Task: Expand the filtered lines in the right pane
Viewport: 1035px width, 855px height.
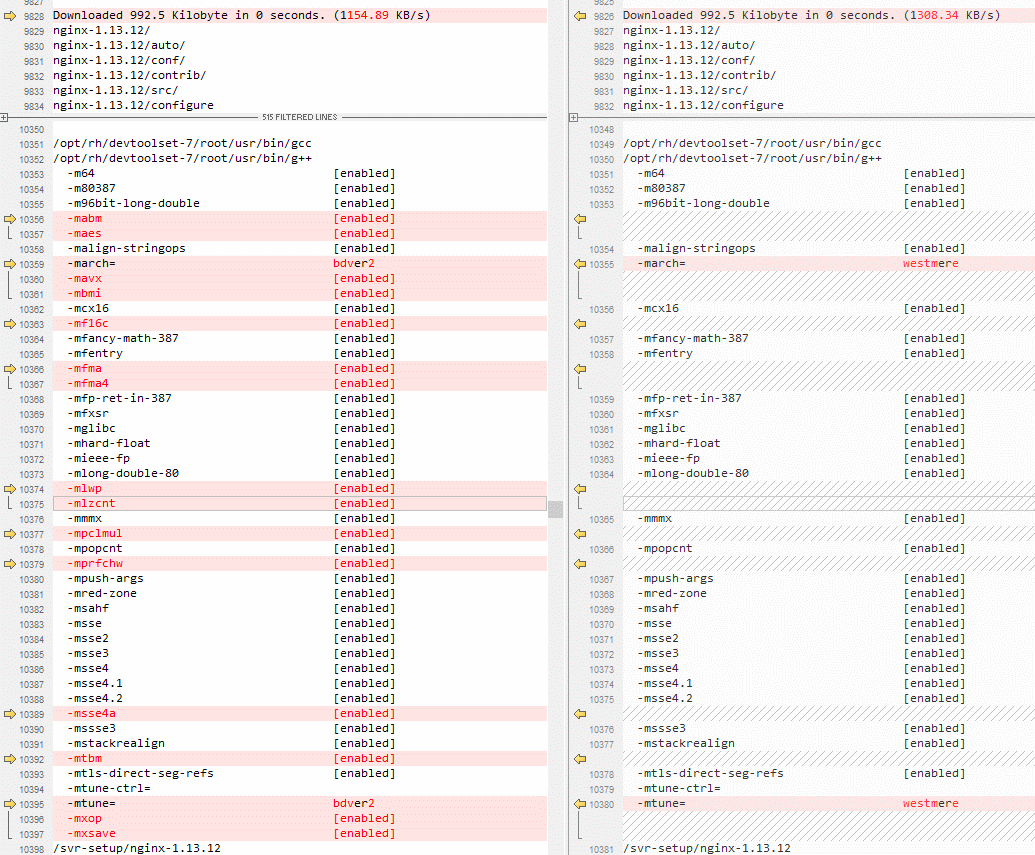Action: point(574,118)
